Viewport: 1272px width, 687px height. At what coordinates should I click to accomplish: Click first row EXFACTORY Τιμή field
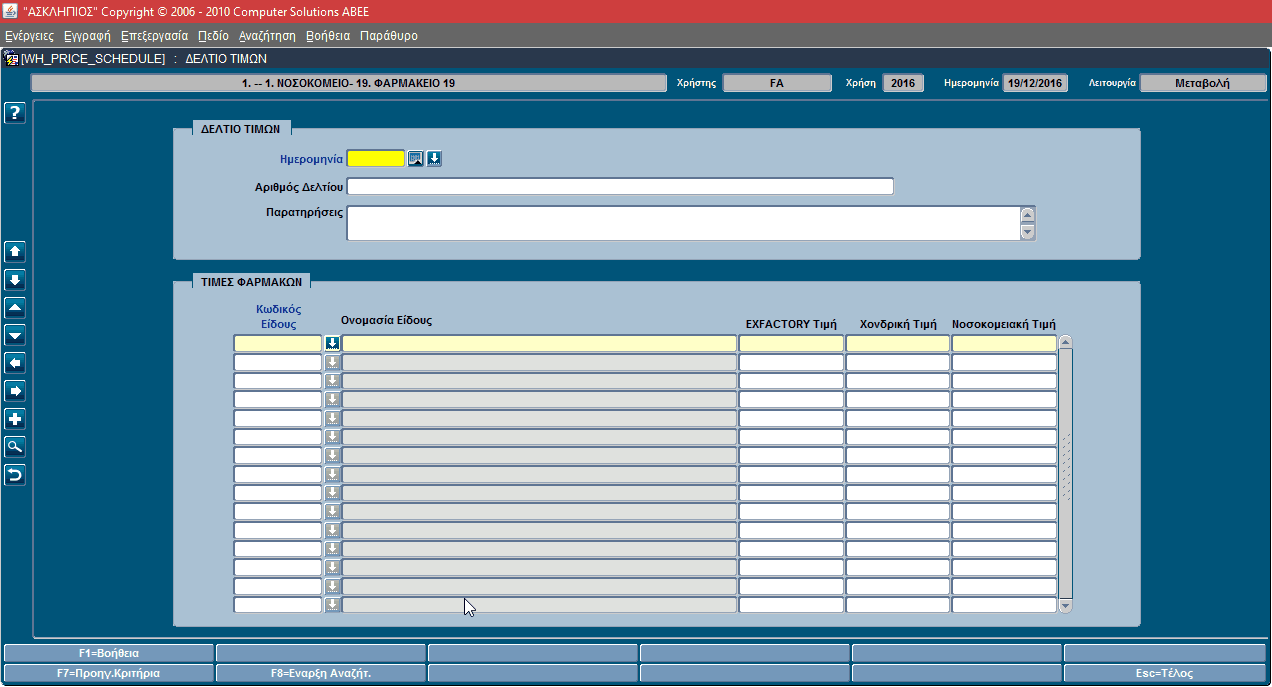click(791, 343)
